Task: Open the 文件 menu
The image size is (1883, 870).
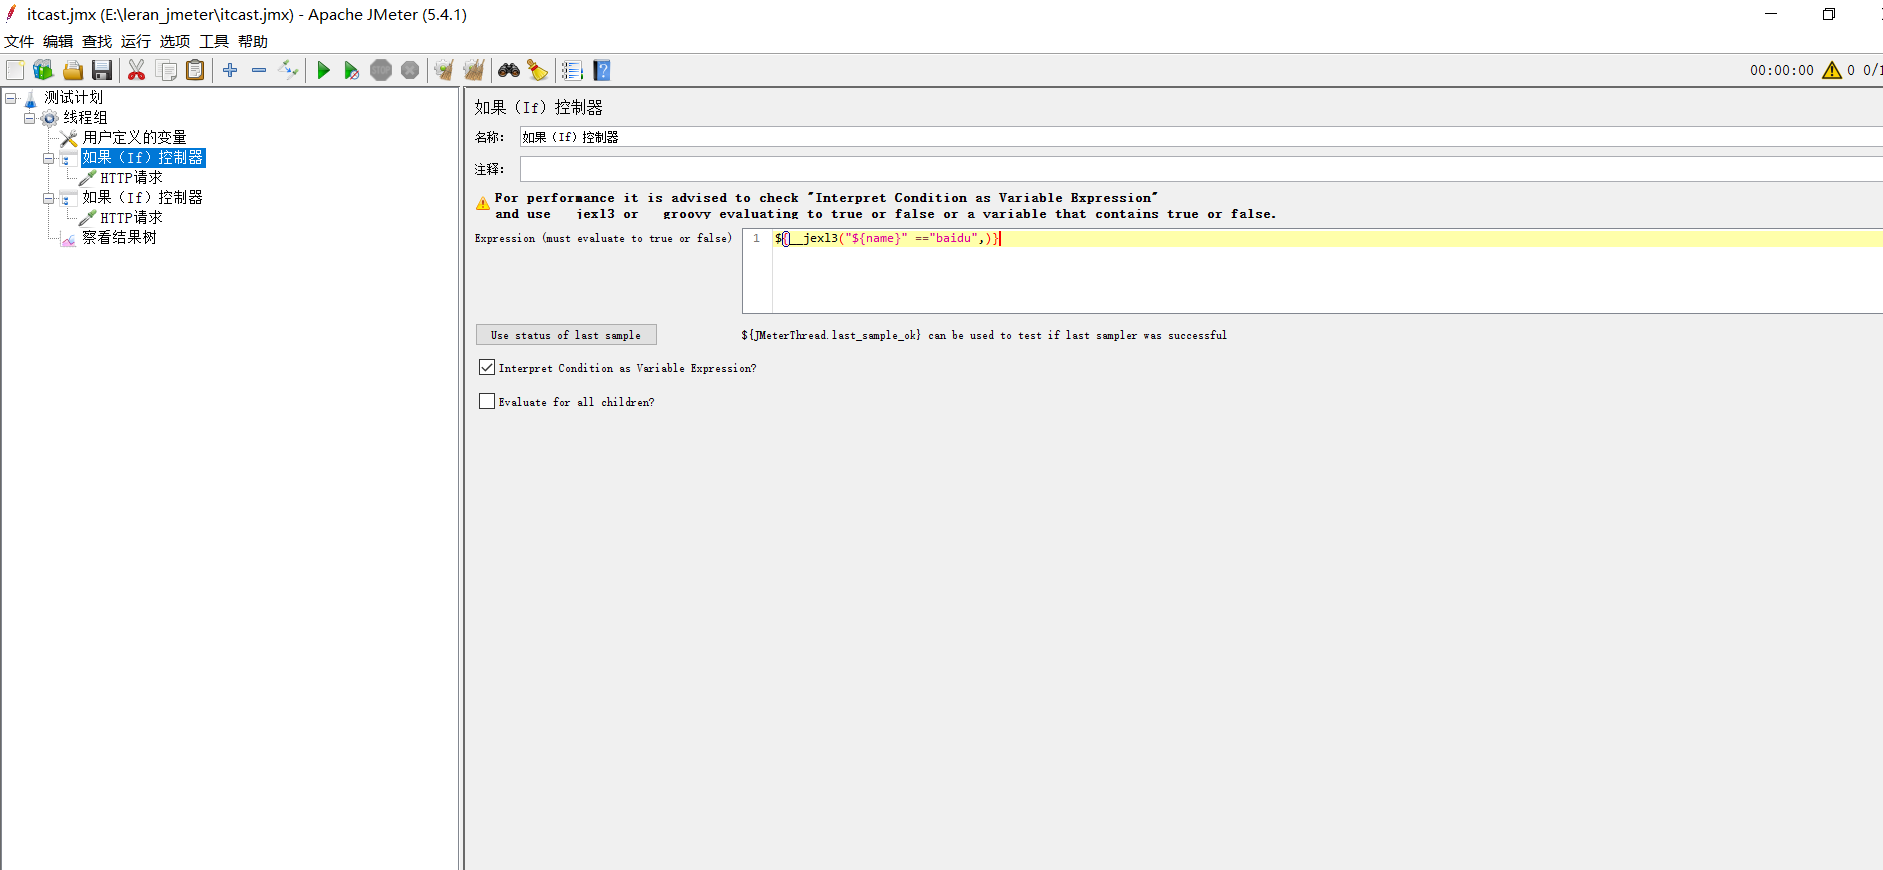Action: 19,41
